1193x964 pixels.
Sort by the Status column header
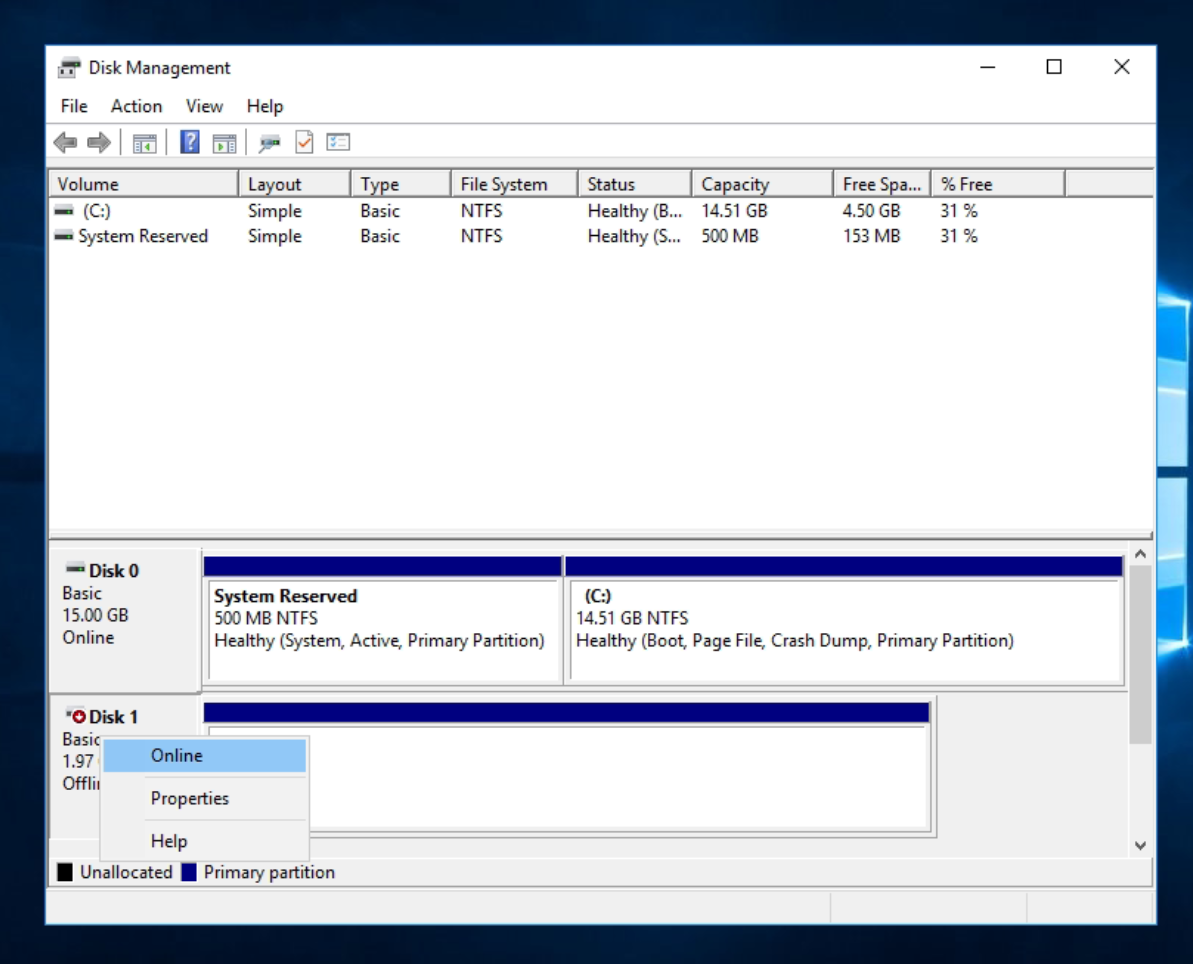coord(635,184)
